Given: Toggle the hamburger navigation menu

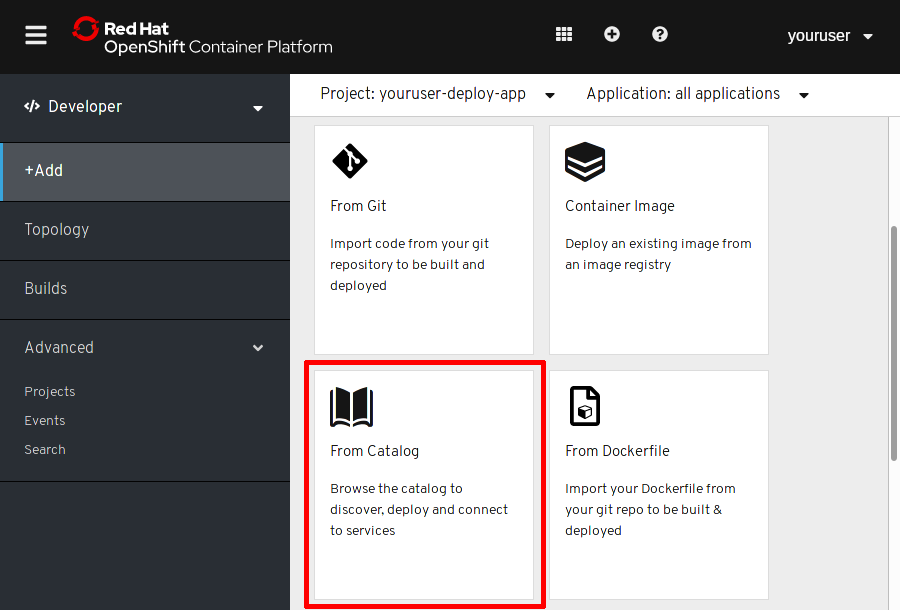Looking at the screenshot, I should [x=36, y=35].
